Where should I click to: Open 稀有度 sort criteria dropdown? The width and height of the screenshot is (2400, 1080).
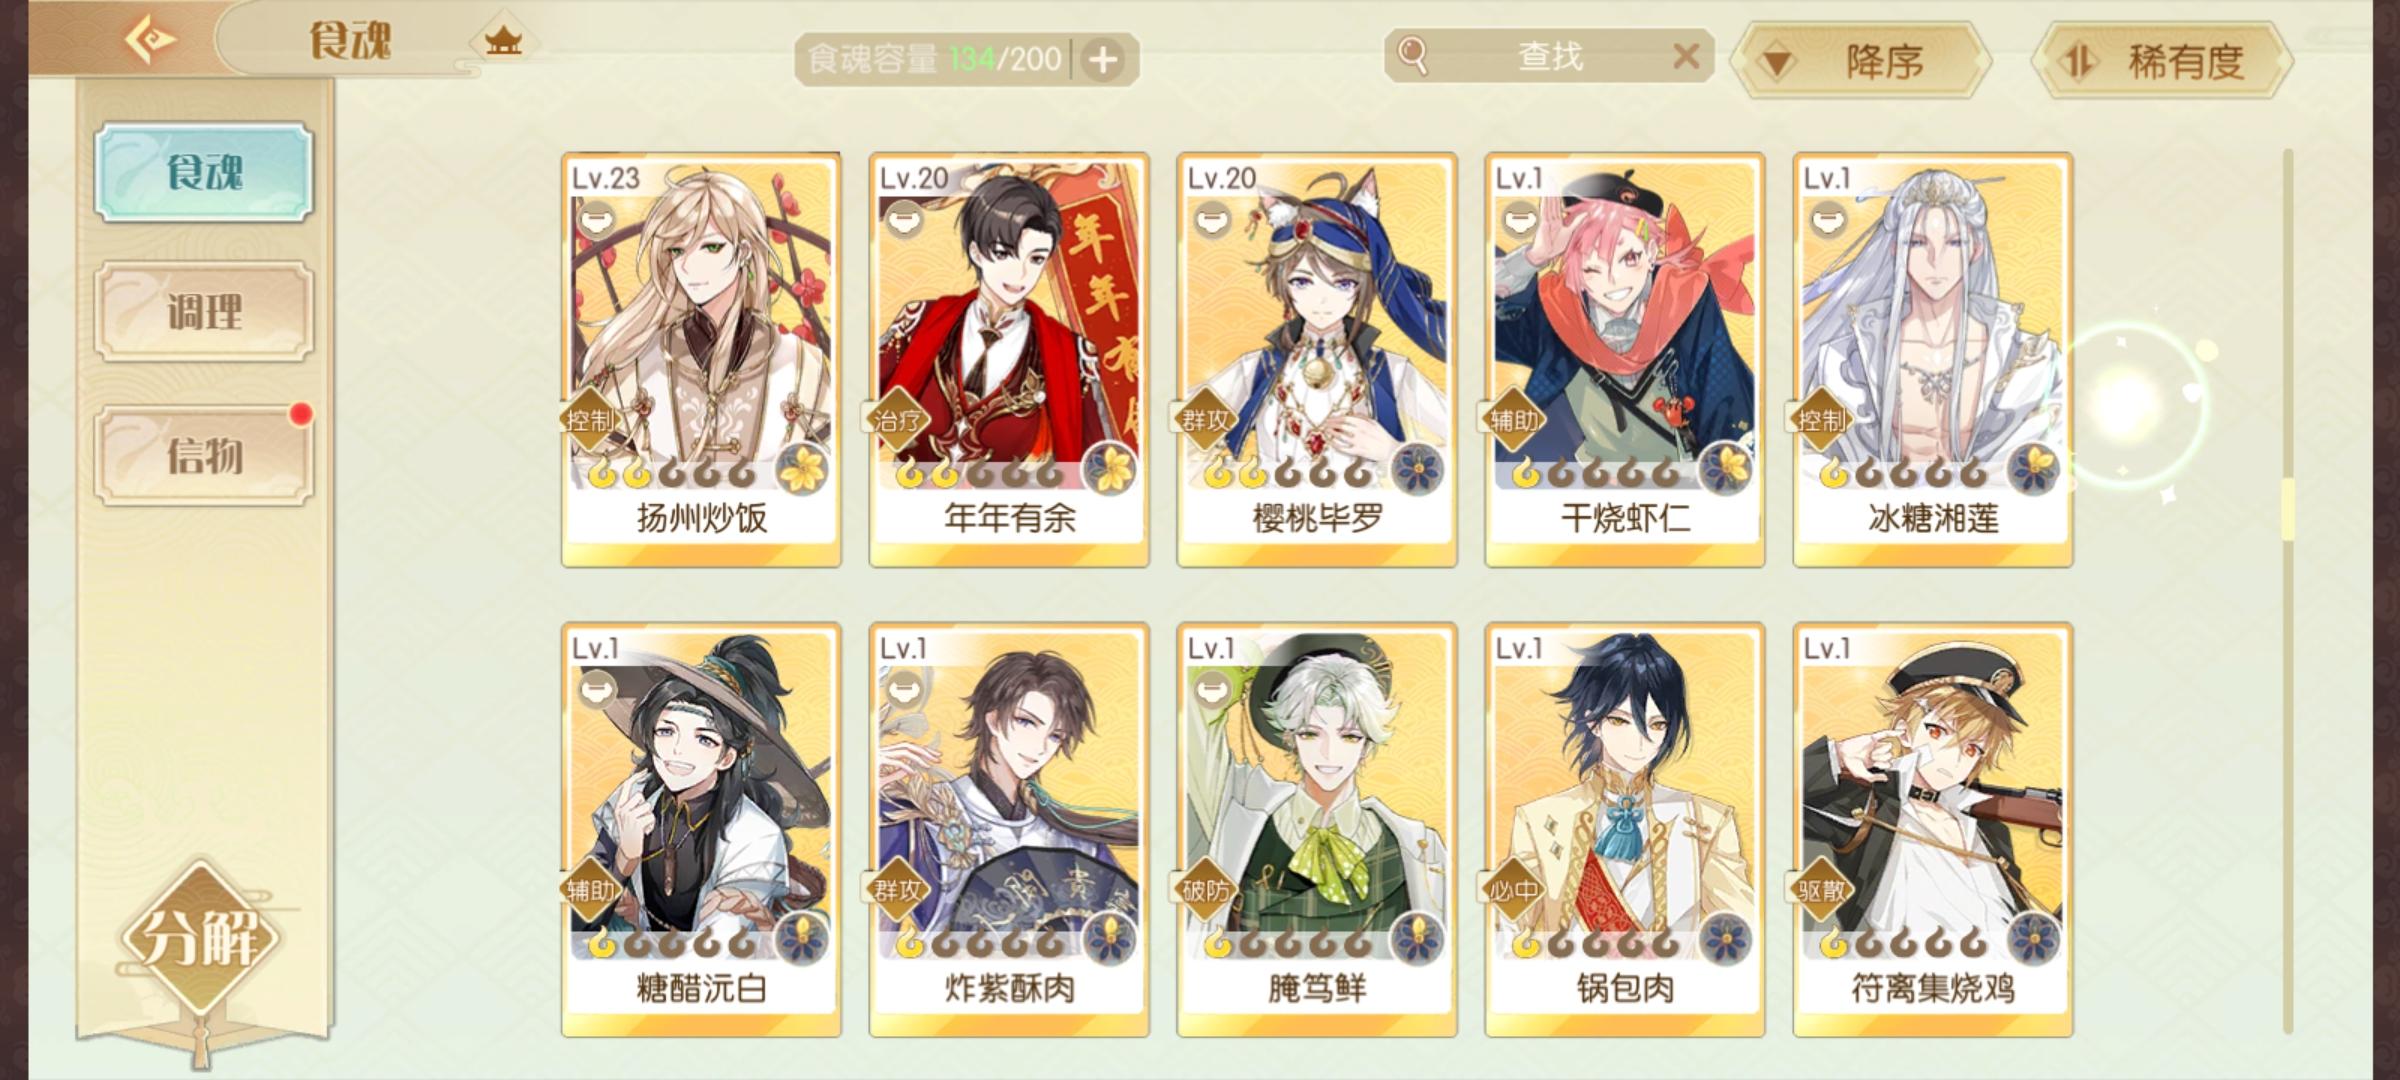2163,61
